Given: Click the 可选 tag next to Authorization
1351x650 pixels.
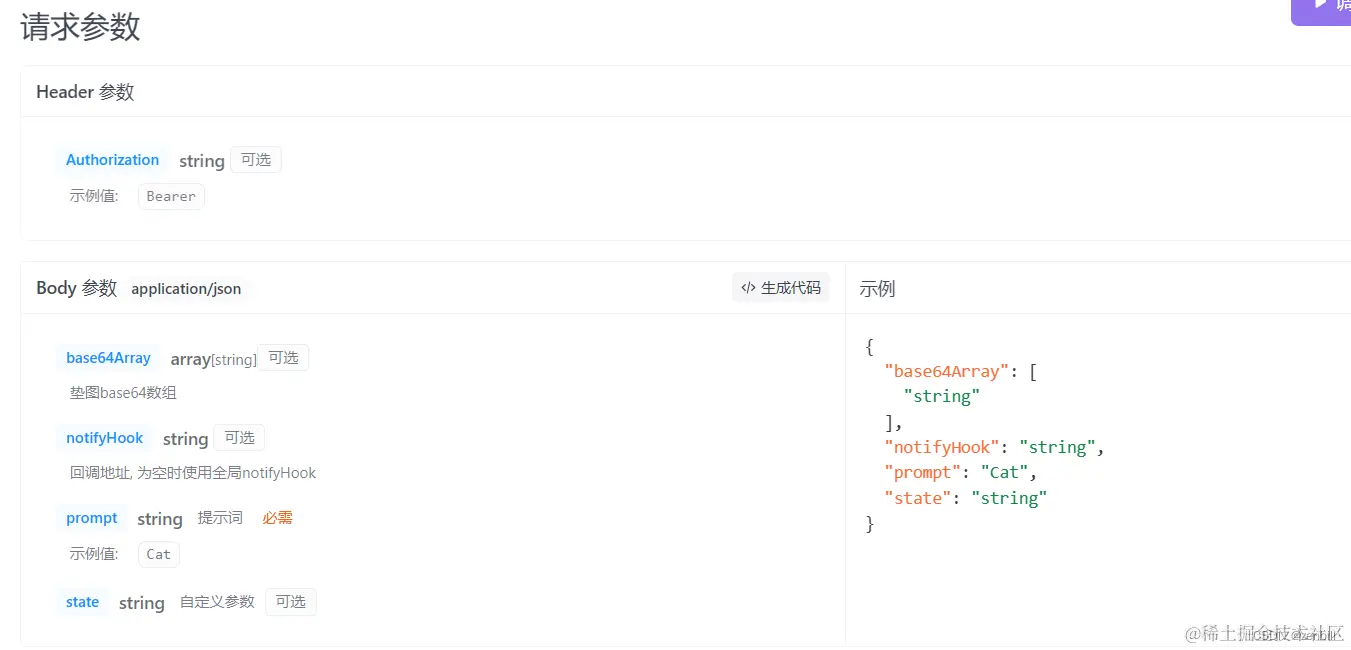Looking at the screenshot, I should click(x=256, y=160).
